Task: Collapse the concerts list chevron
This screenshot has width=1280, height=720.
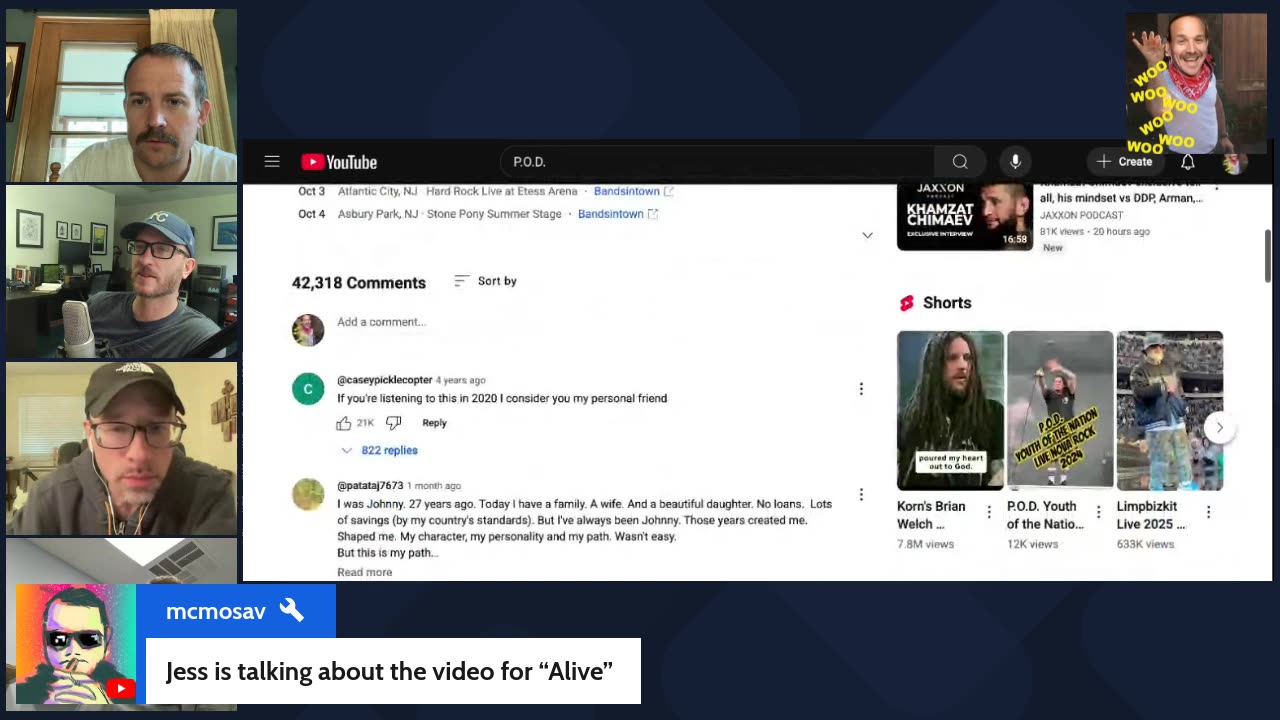Action: (867, 235)
